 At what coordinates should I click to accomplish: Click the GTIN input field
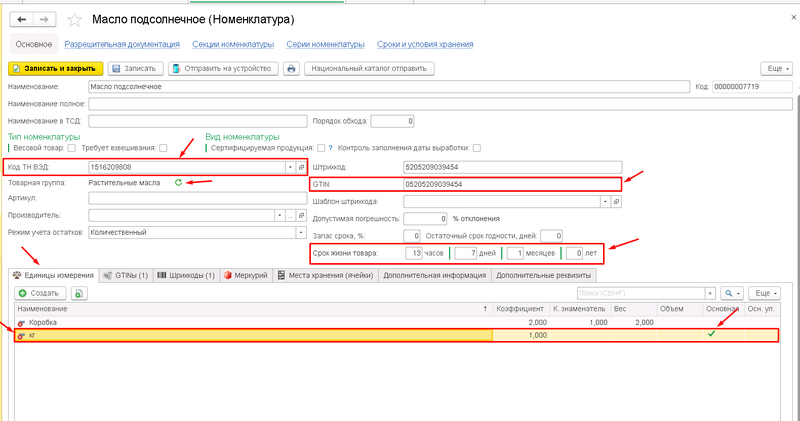pyautogui.click(x=512, y=184)
